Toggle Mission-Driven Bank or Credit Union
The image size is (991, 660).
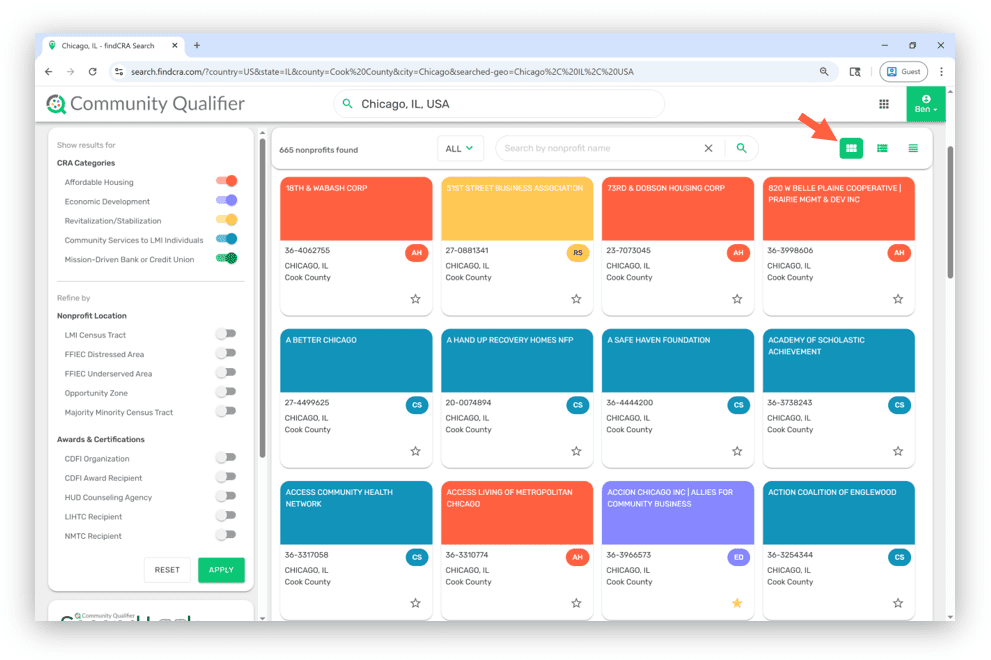point(226,259)
